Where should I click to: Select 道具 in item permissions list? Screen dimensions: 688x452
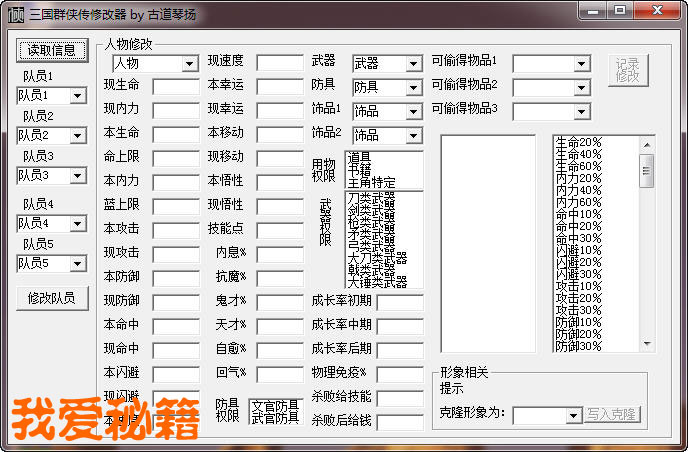tap(359, 157)
